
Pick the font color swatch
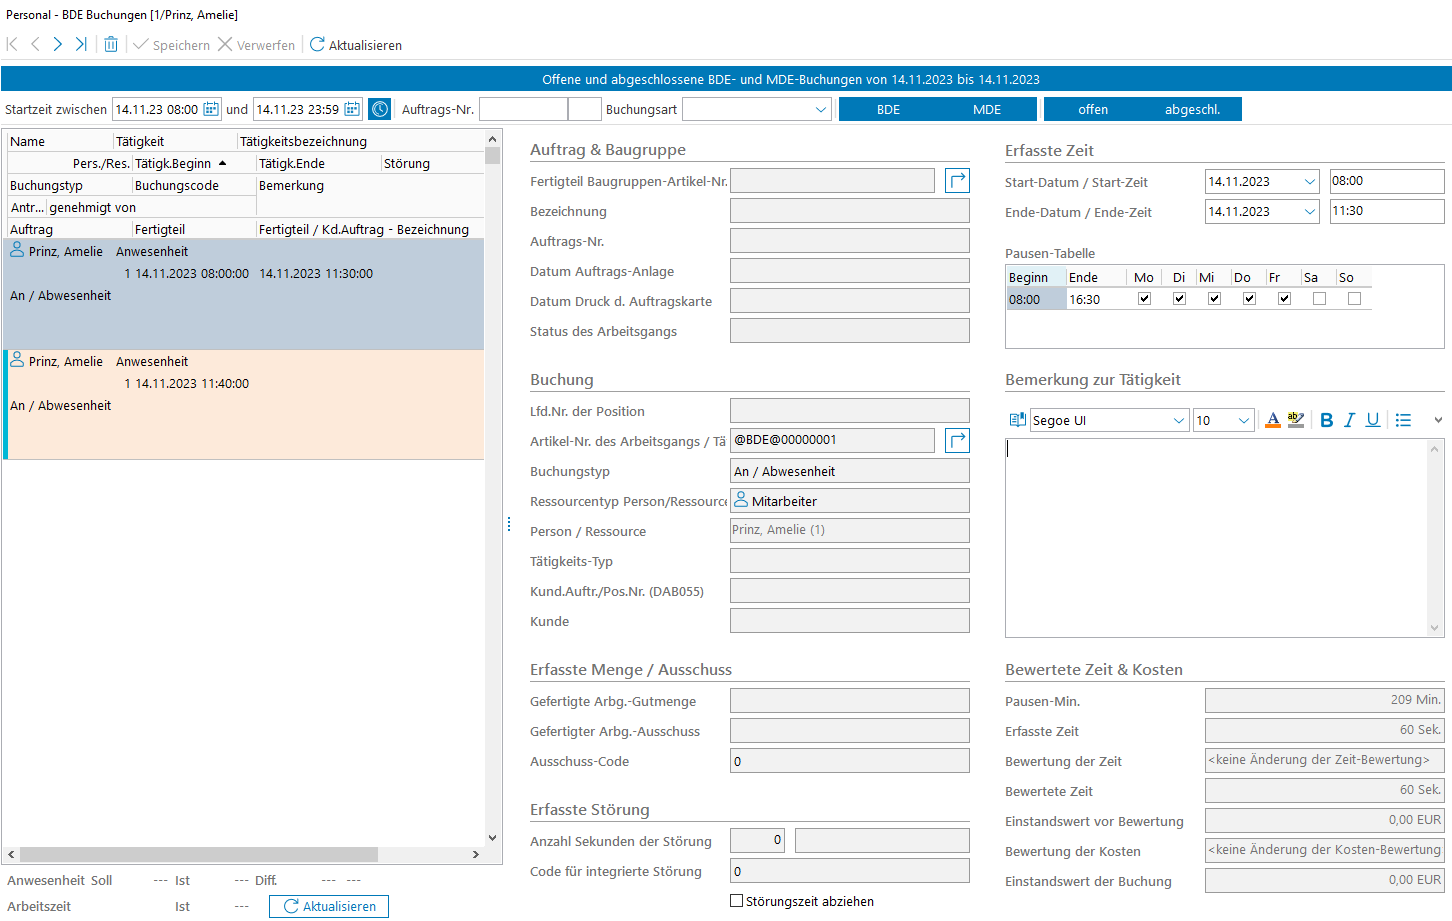pyautogui.click(x=1272, y=420)
